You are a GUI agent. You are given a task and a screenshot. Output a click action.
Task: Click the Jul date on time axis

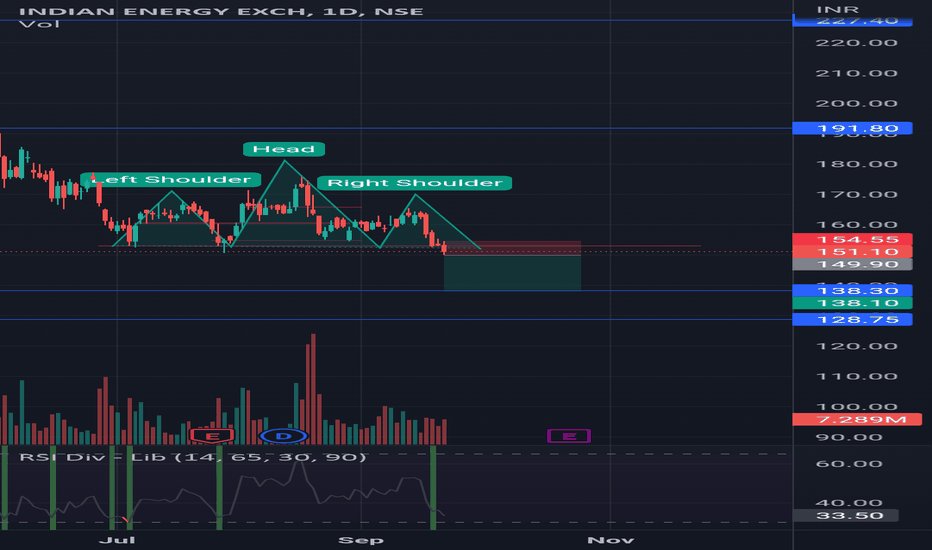point(117,540)
